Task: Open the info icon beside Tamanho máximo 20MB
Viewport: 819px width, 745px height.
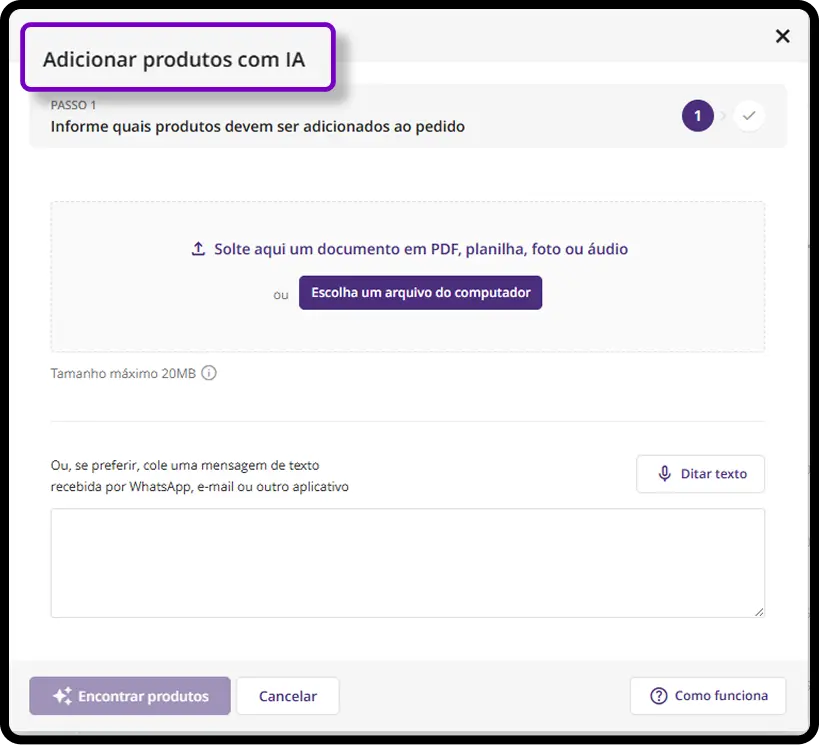Action: click(x=208, y=373)
